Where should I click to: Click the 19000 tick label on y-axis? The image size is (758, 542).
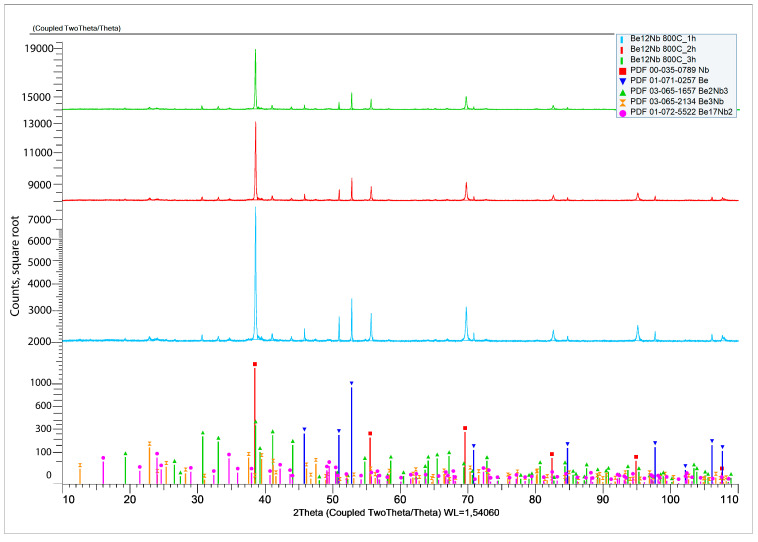[x=39, y=48]
